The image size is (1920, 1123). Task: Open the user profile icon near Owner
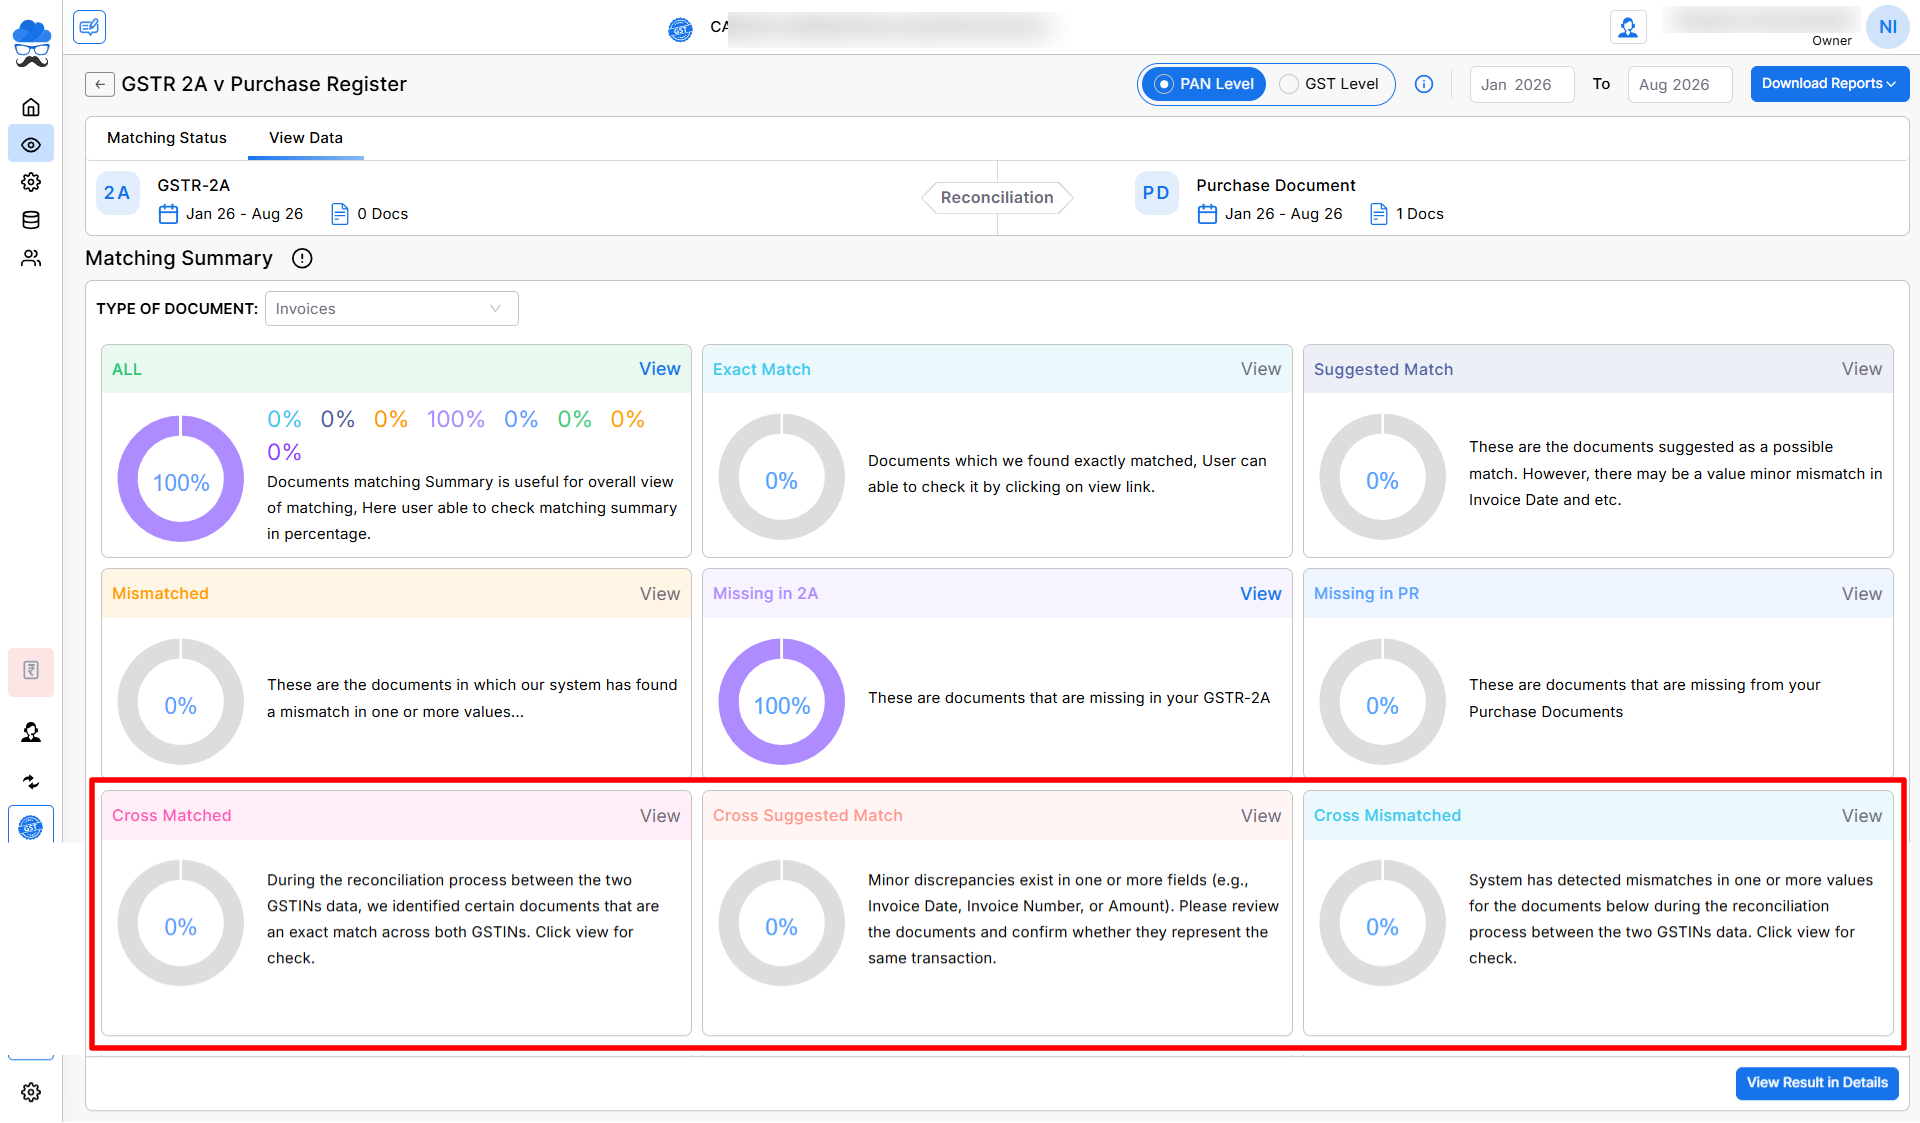(x=1628, y=27)
